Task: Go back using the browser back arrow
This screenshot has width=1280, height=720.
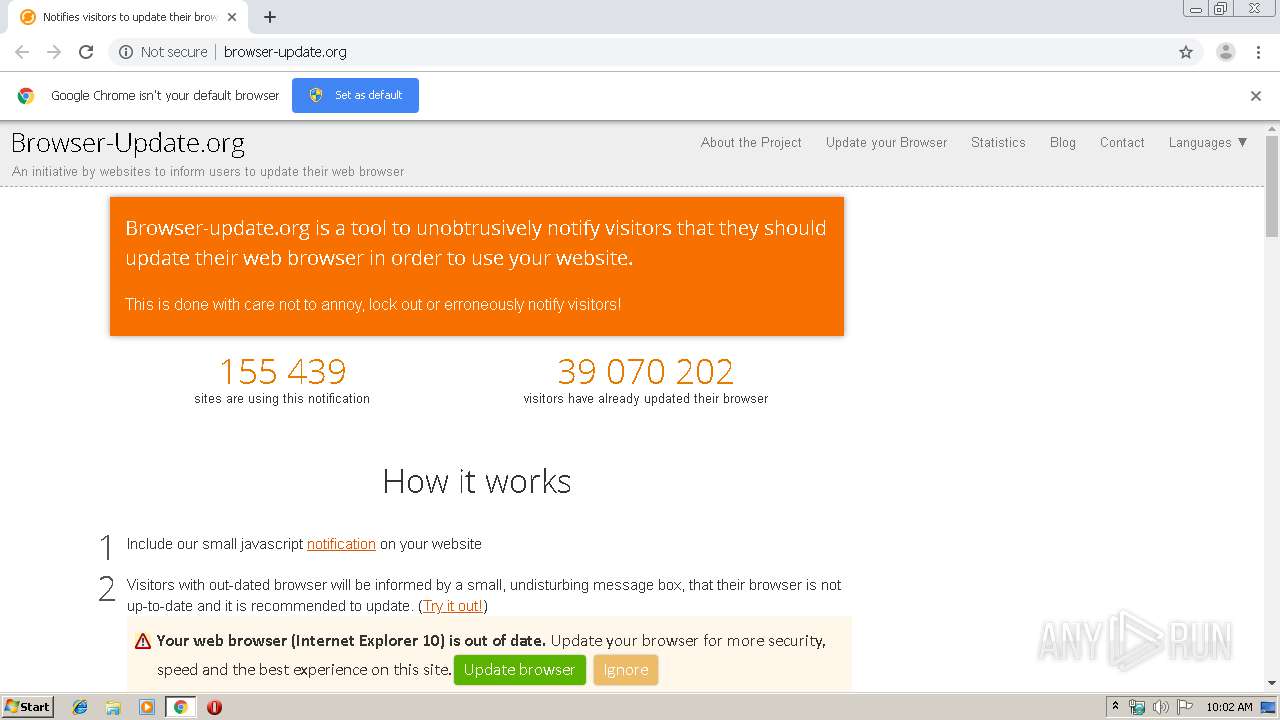Action: point(22,52)
